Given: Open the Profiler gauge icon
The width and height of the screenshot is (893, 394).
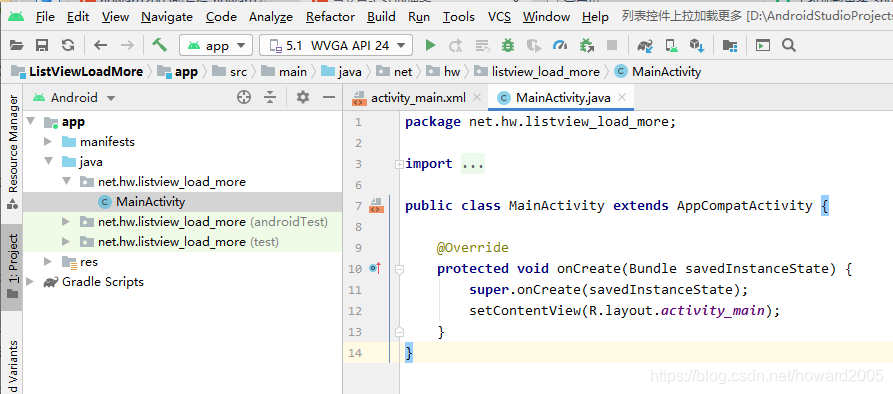Looking at the screenshot, I should 560,46.
